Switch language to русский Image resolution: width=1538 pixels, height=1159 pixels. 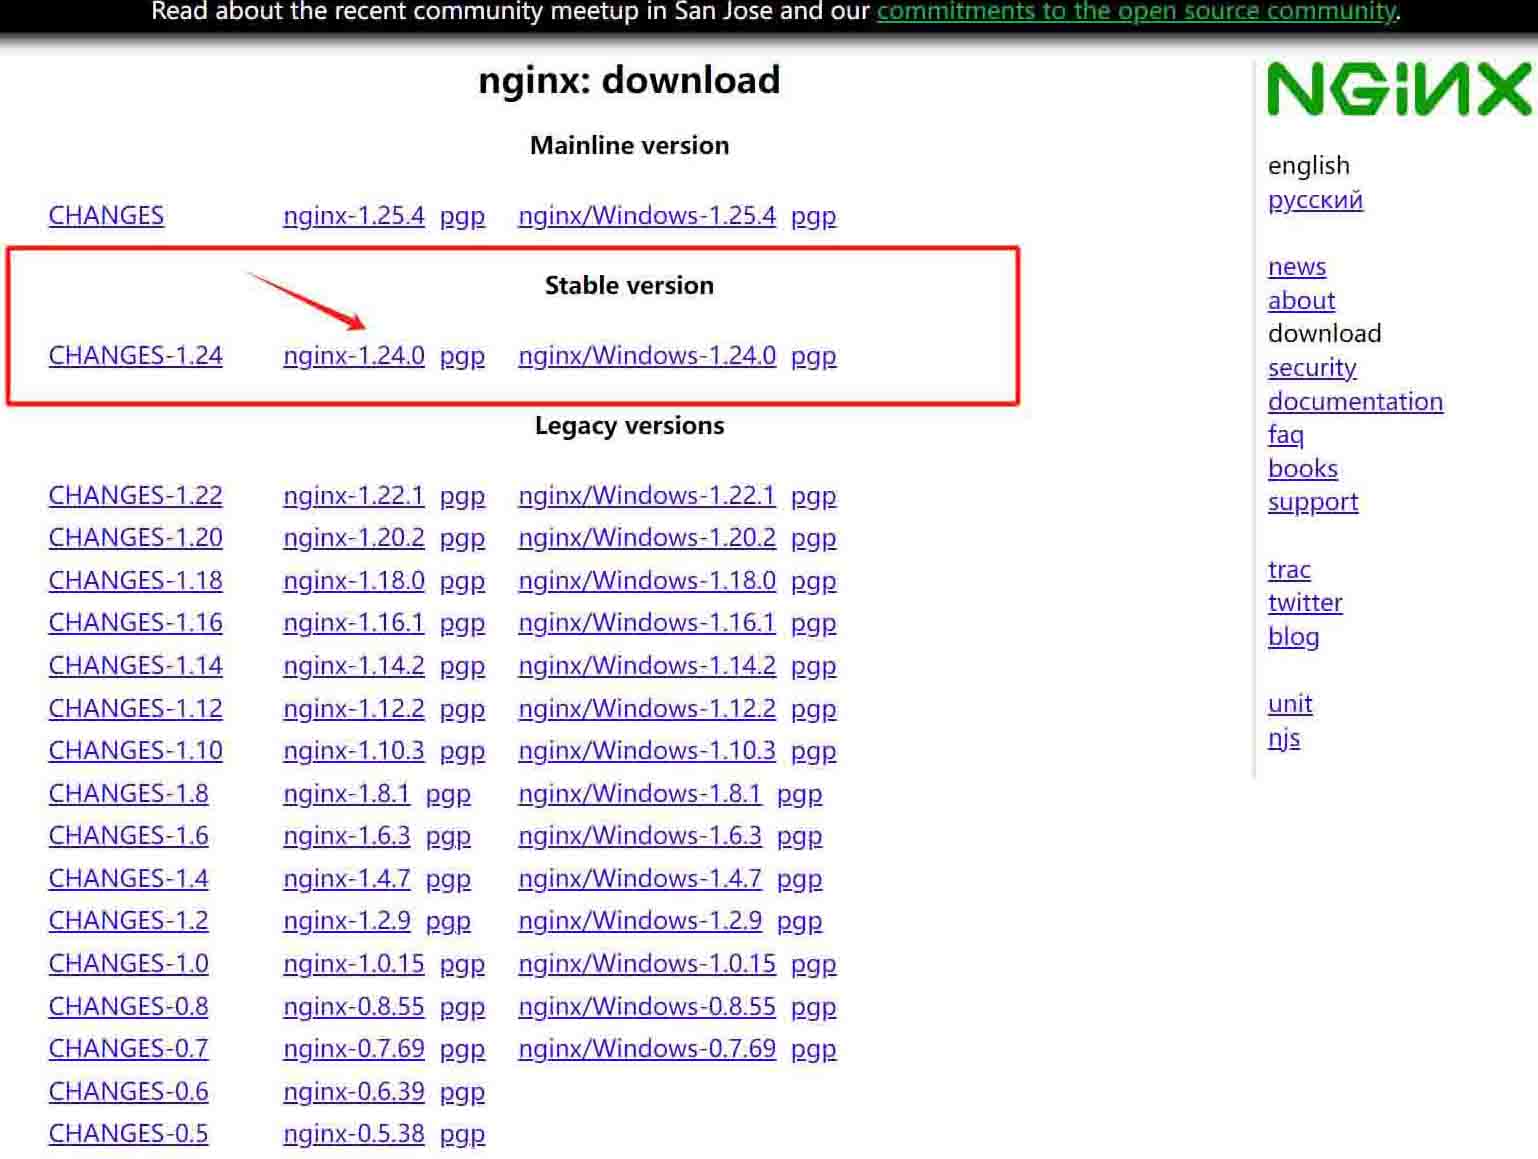click(x=1315, y=200)
